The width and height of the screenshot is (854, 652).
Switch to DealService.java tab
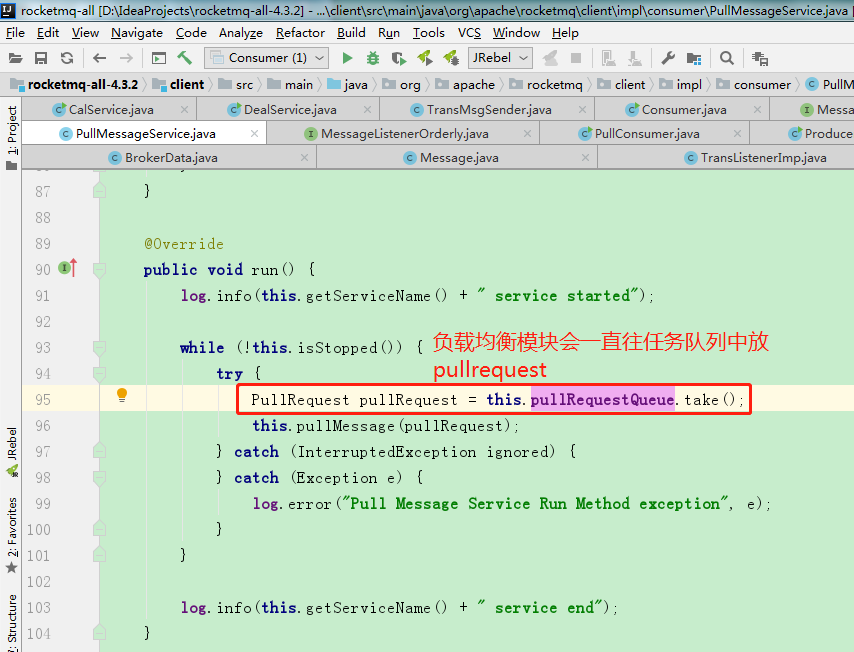(290, 109)
